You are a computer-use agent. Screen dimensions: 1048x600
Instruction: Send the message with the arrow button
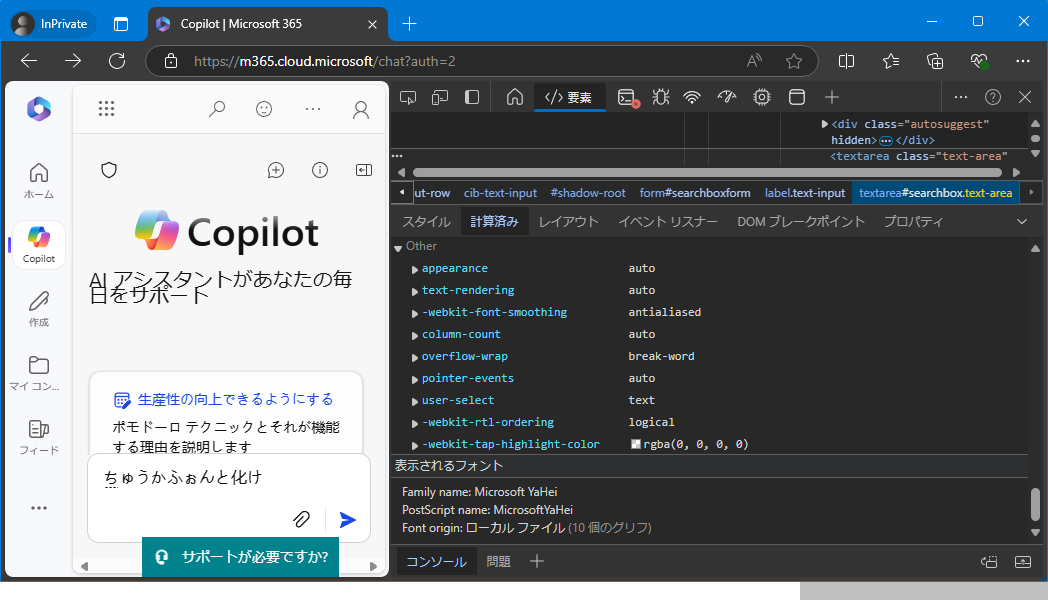(348, 519)
